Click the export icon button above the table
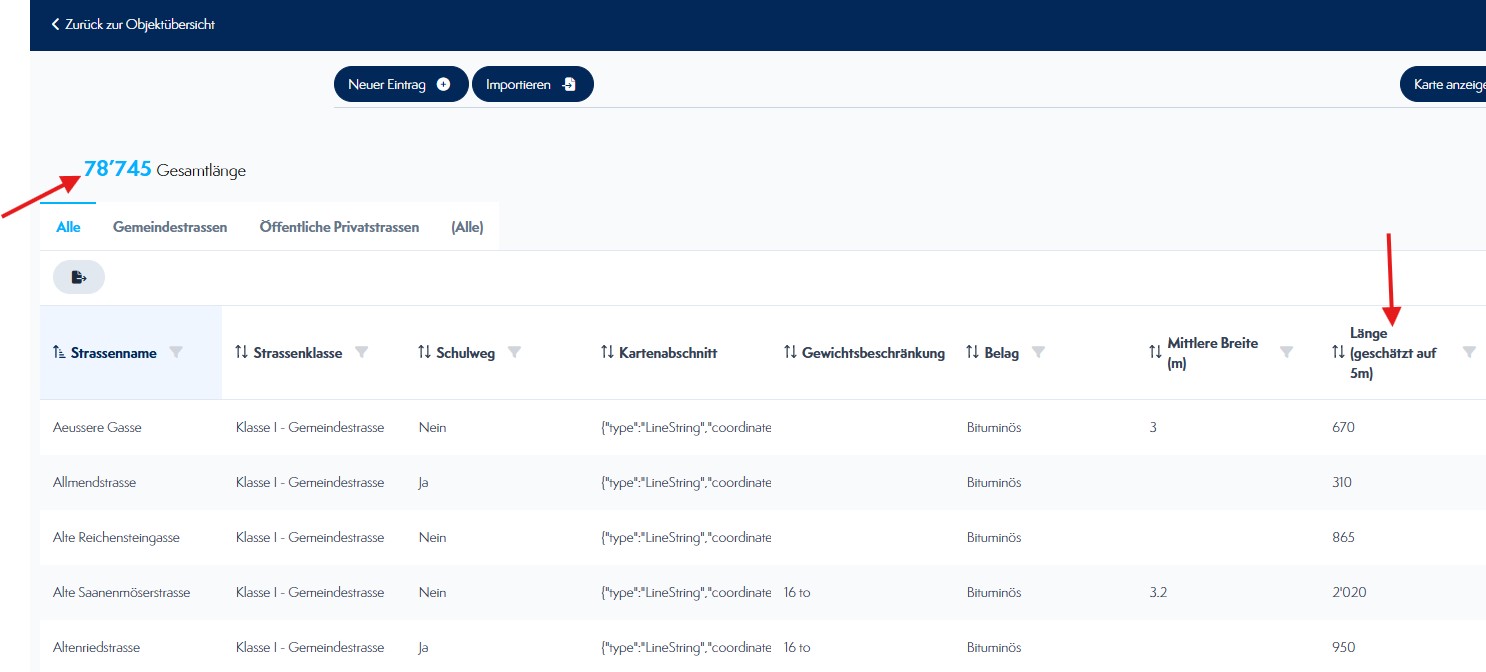The height and width of the screenshot is (672, 1486). [x=78, y=277]
